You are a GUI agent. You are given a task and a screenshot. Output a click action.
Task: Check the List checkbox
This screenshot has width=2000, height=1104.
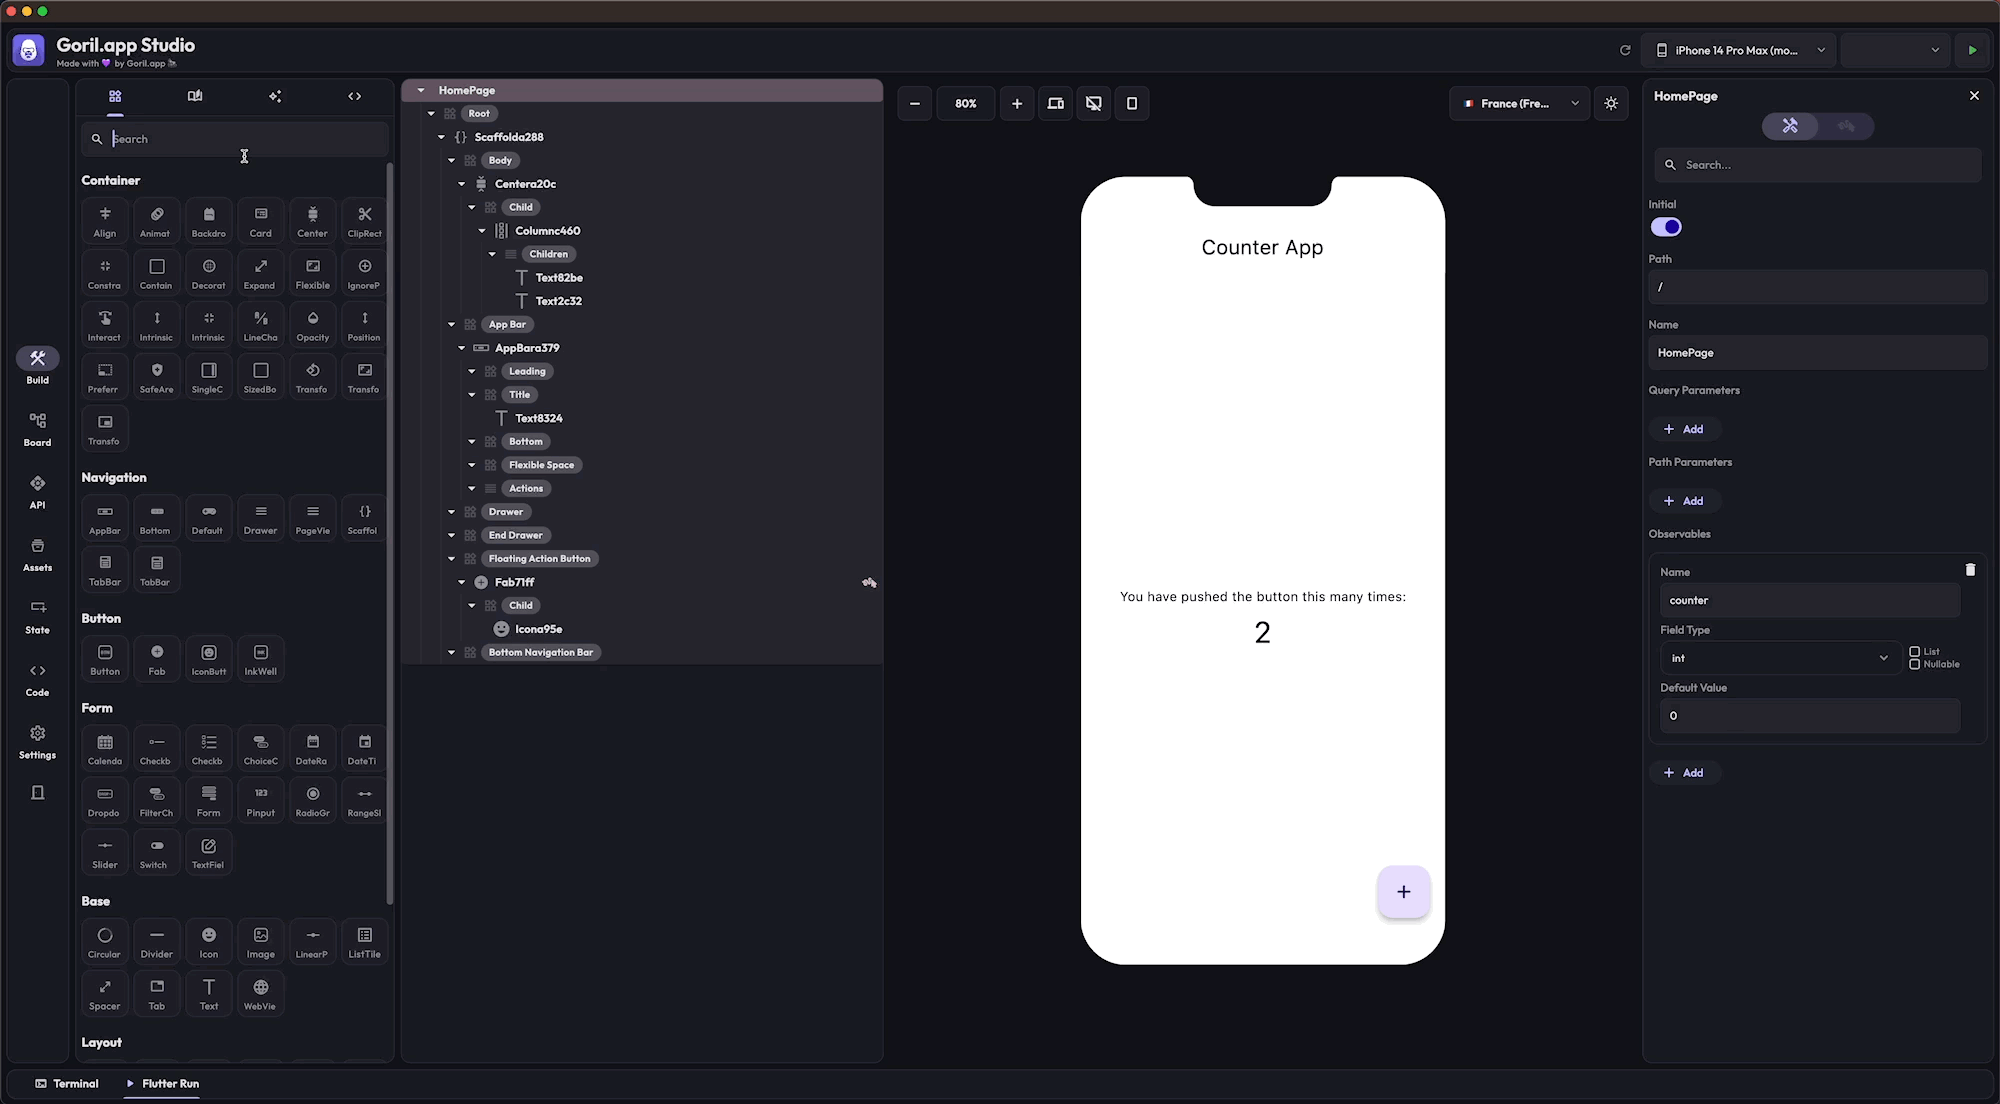point(1915,651)
